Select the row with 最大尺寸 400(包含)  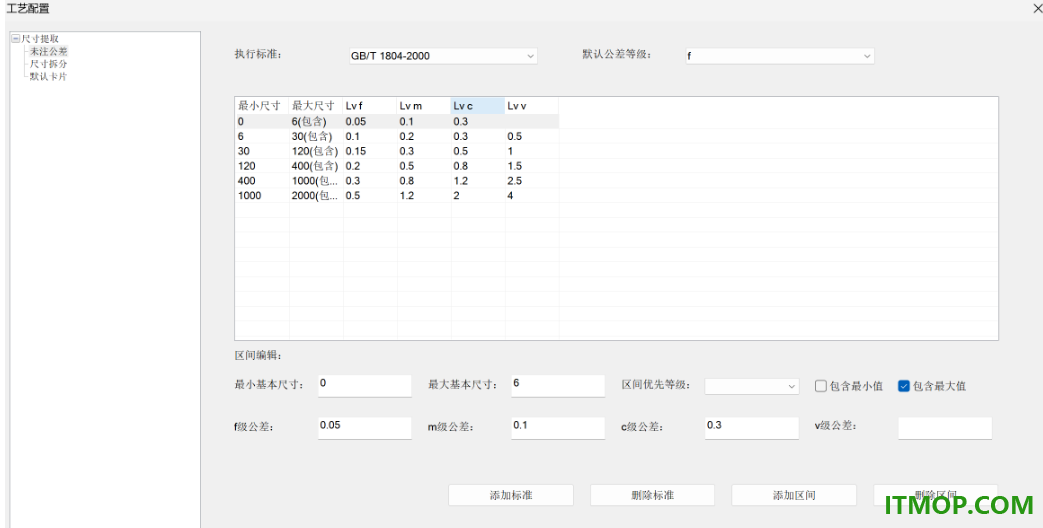point(397,166)
